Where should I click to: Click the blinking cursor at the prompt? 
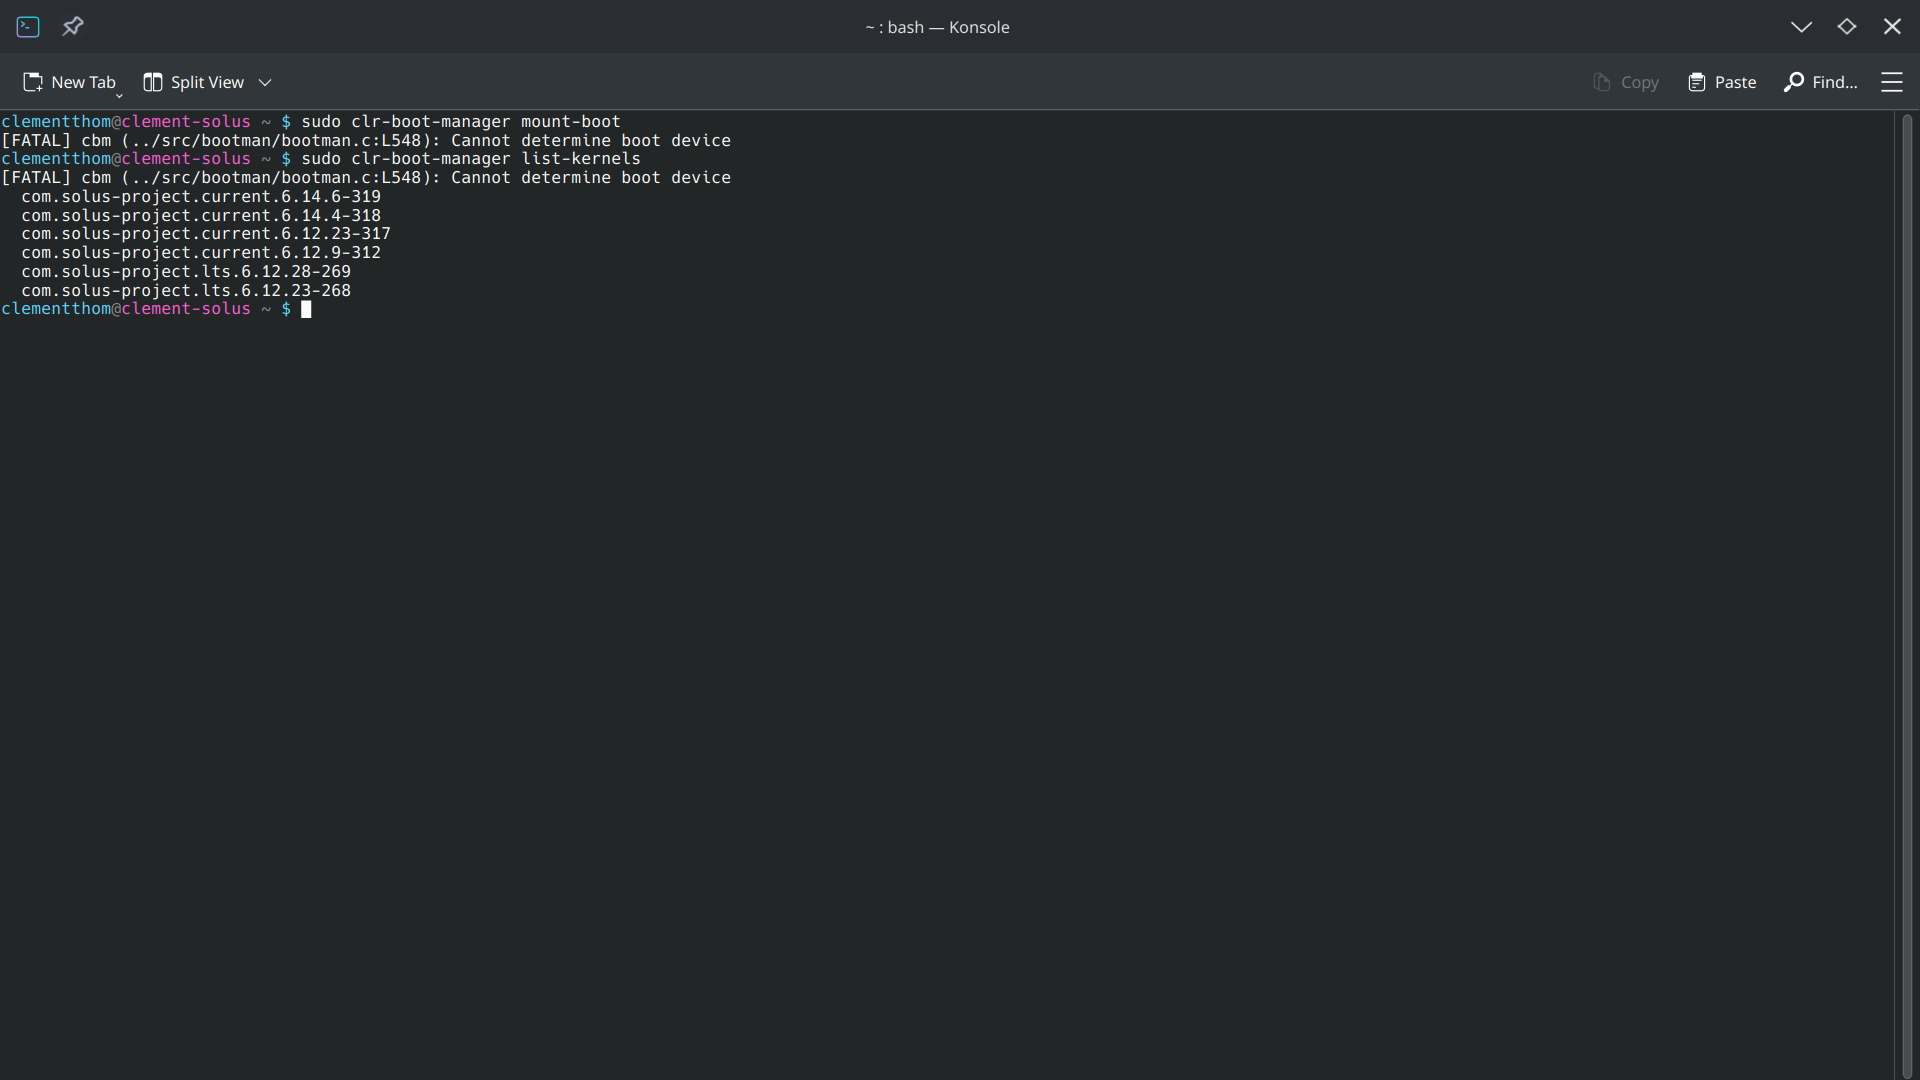click(x=306, y=310)
